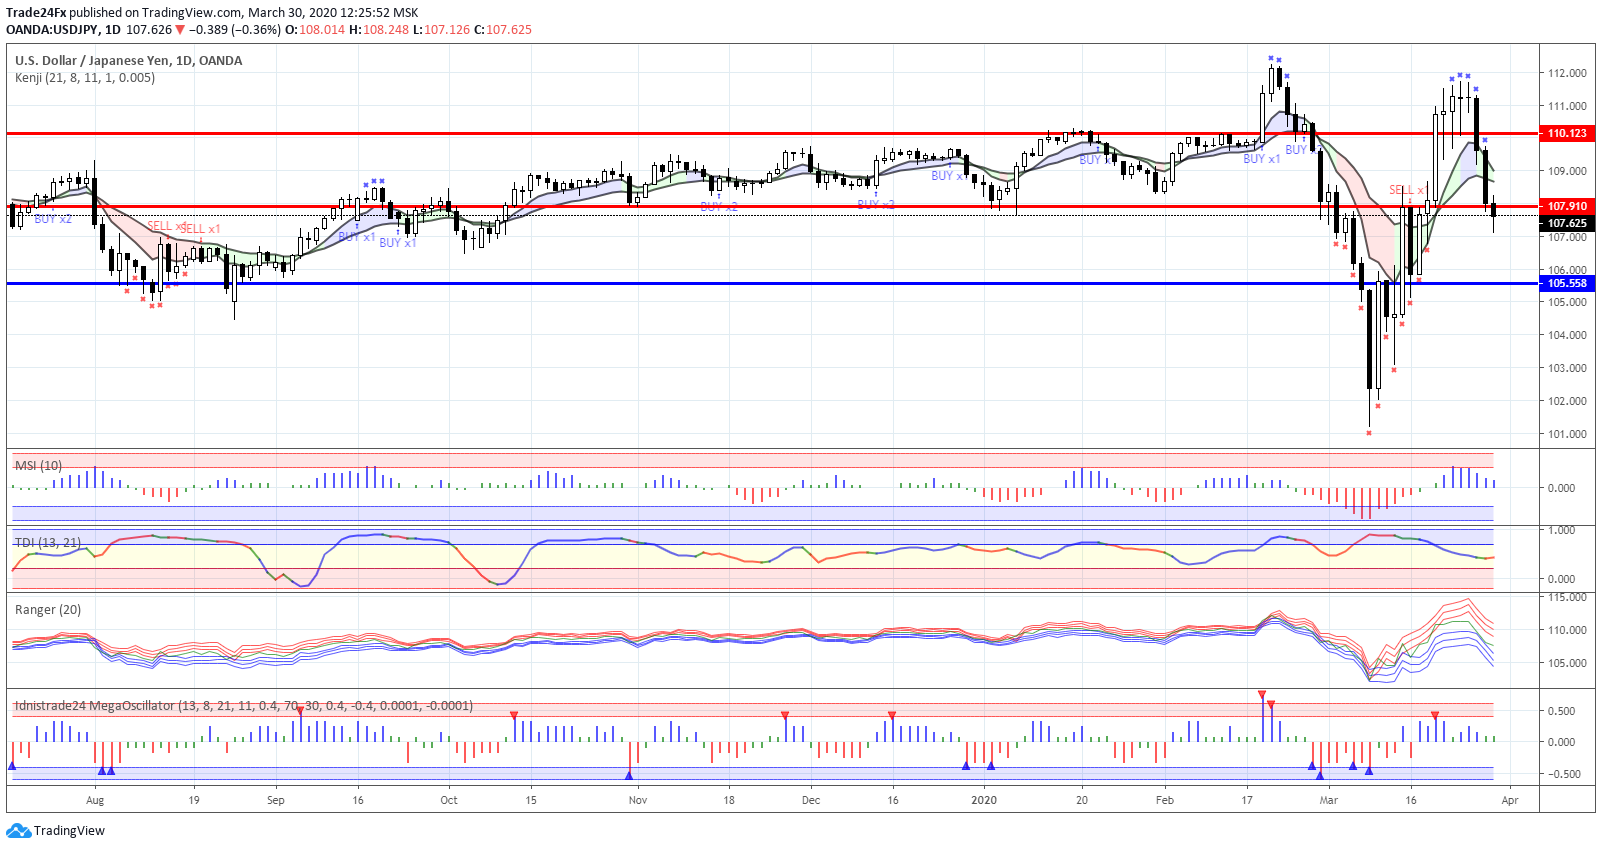Image resolution: width=1602 pixels, height=849 pixels.
Task: Click the 115.000 value on the Ranger axis
Action: tap(1567, 597)
